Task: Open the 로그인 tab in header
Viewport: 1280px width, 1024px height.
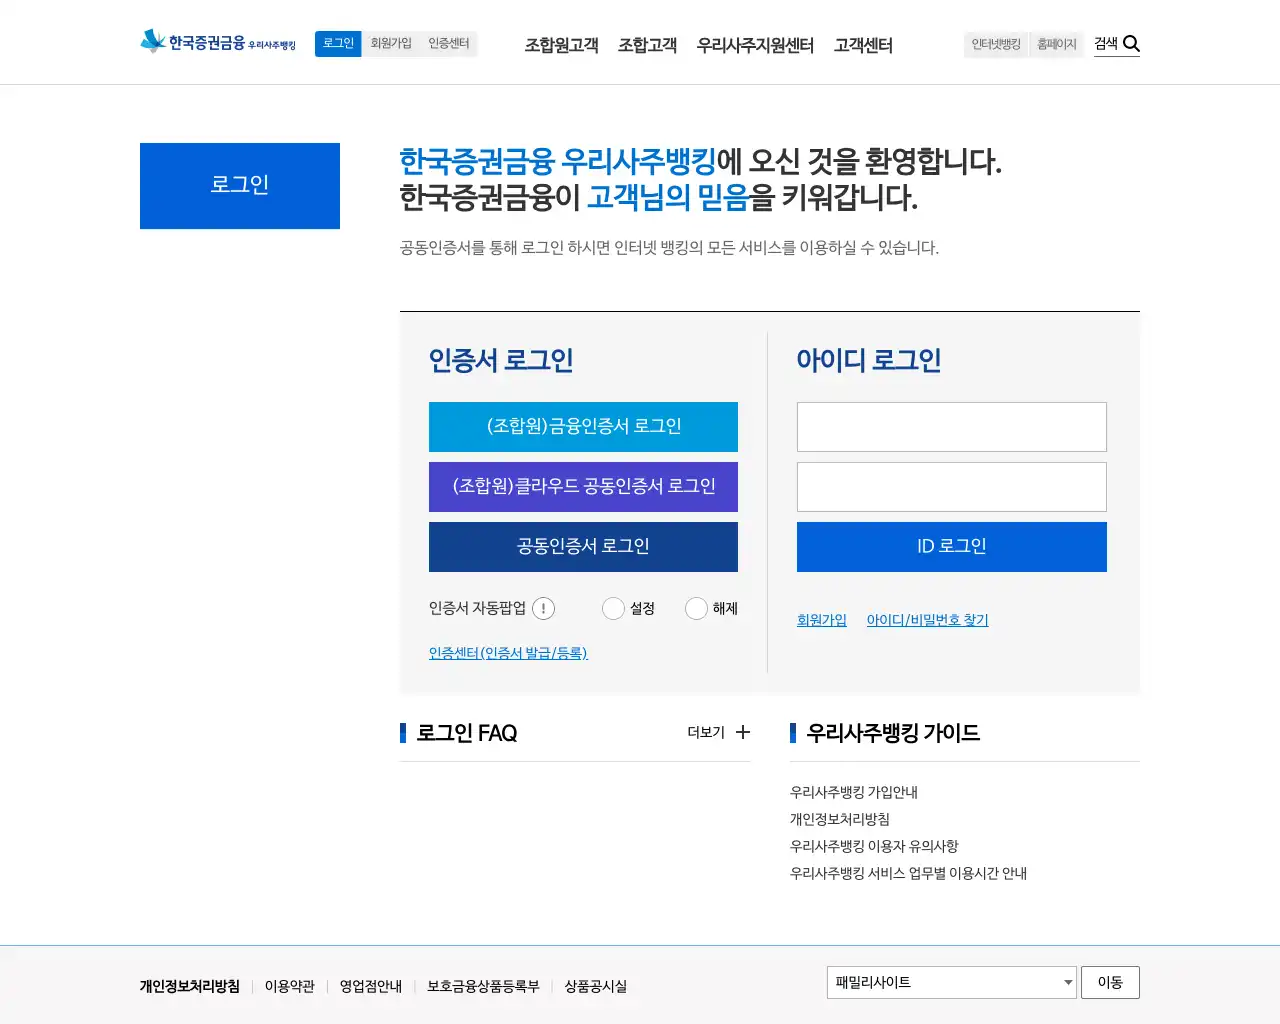Action: click(x=338, y=44)
